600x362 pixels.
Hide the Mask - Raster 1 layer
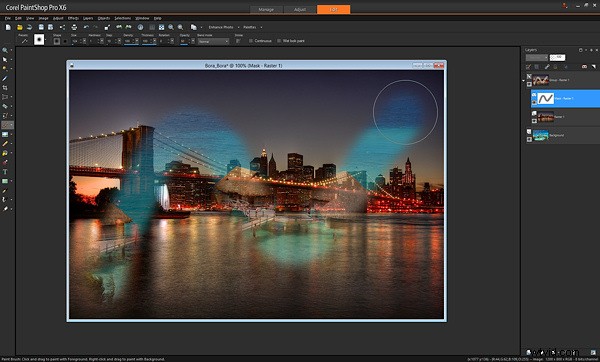pyautogui.click(x=534, y=103)
